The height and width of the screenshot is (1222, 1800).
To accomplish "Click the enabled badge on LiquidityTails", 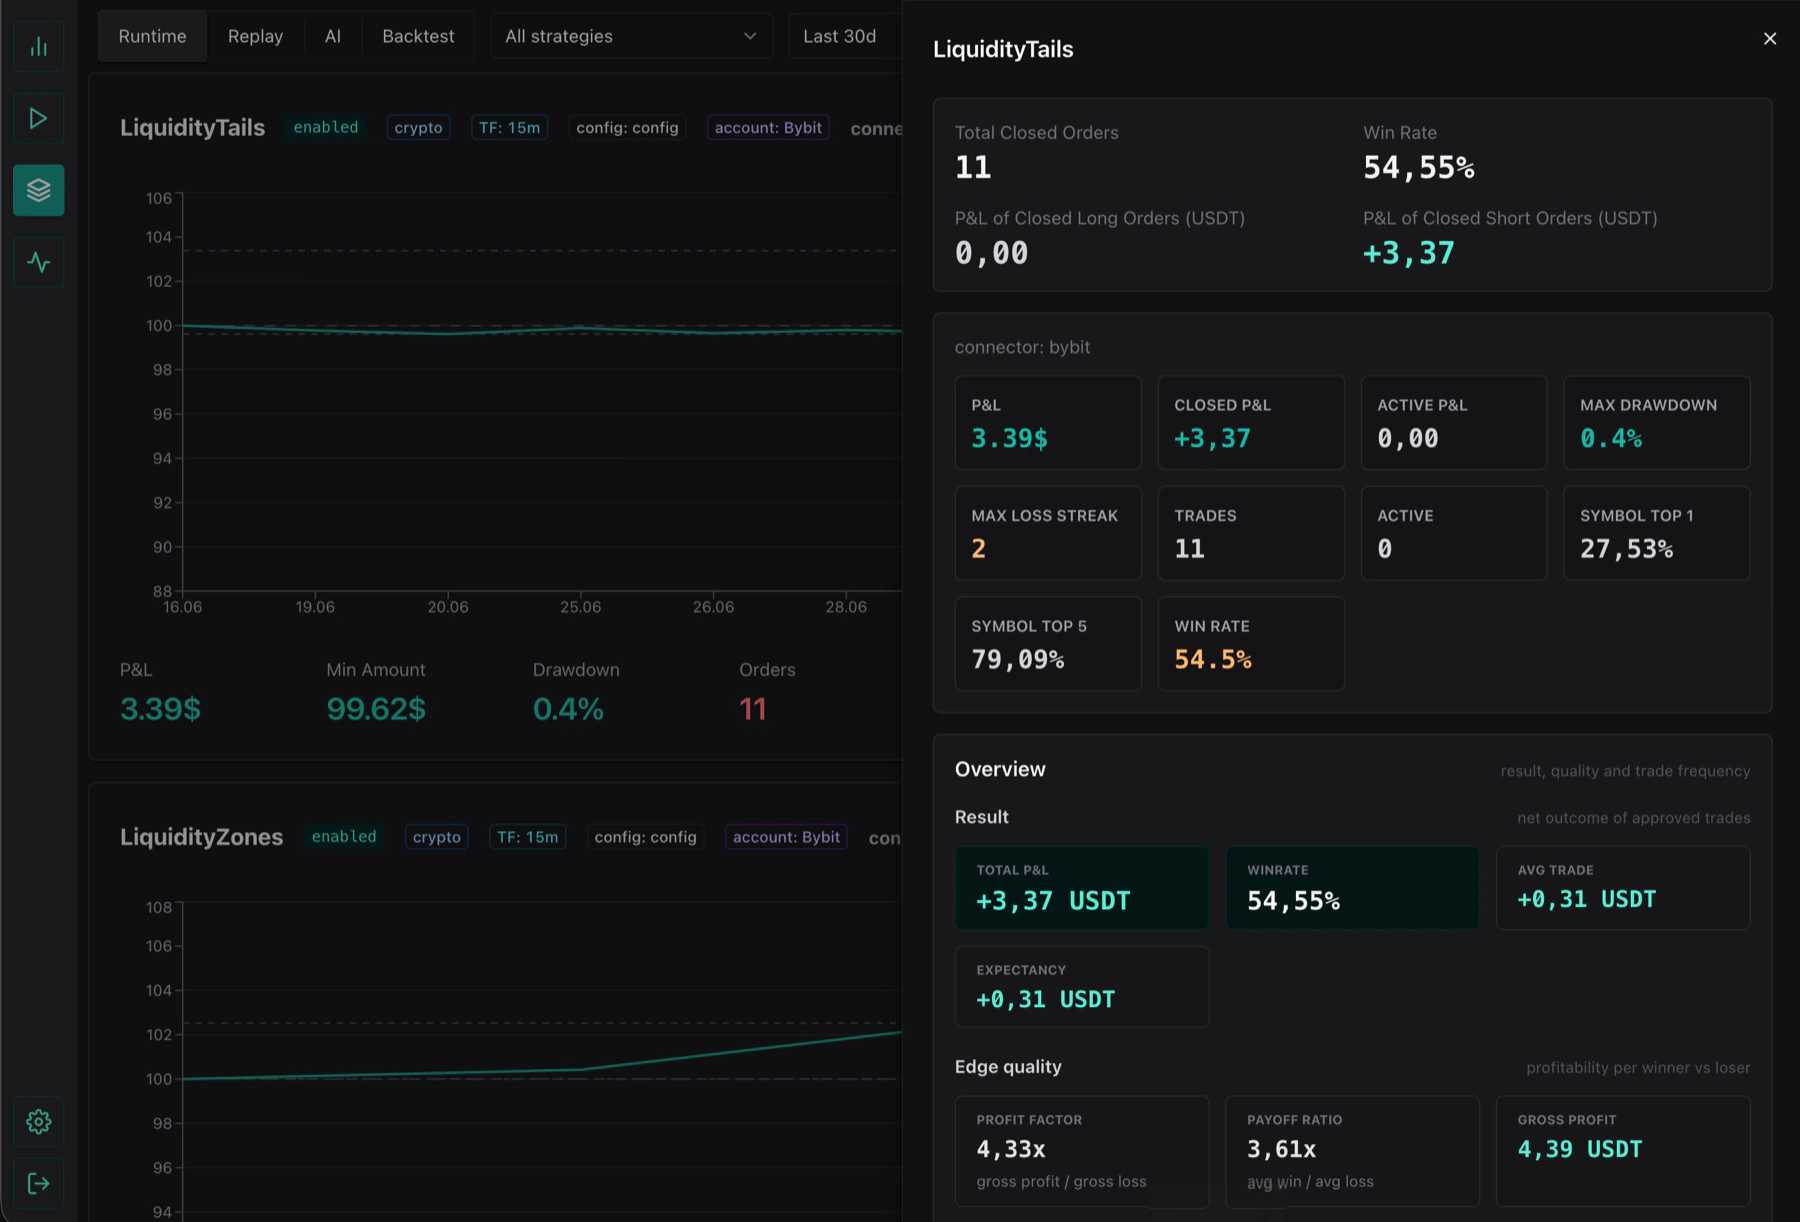I will coord(326,128).
